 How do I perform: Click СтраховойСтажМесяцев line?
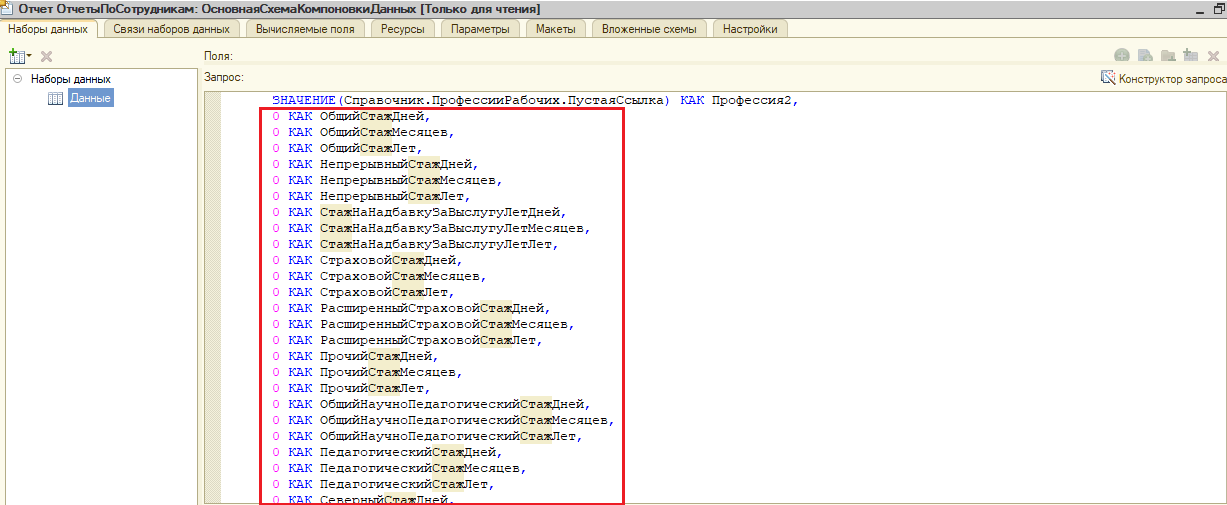pos(378,276)
